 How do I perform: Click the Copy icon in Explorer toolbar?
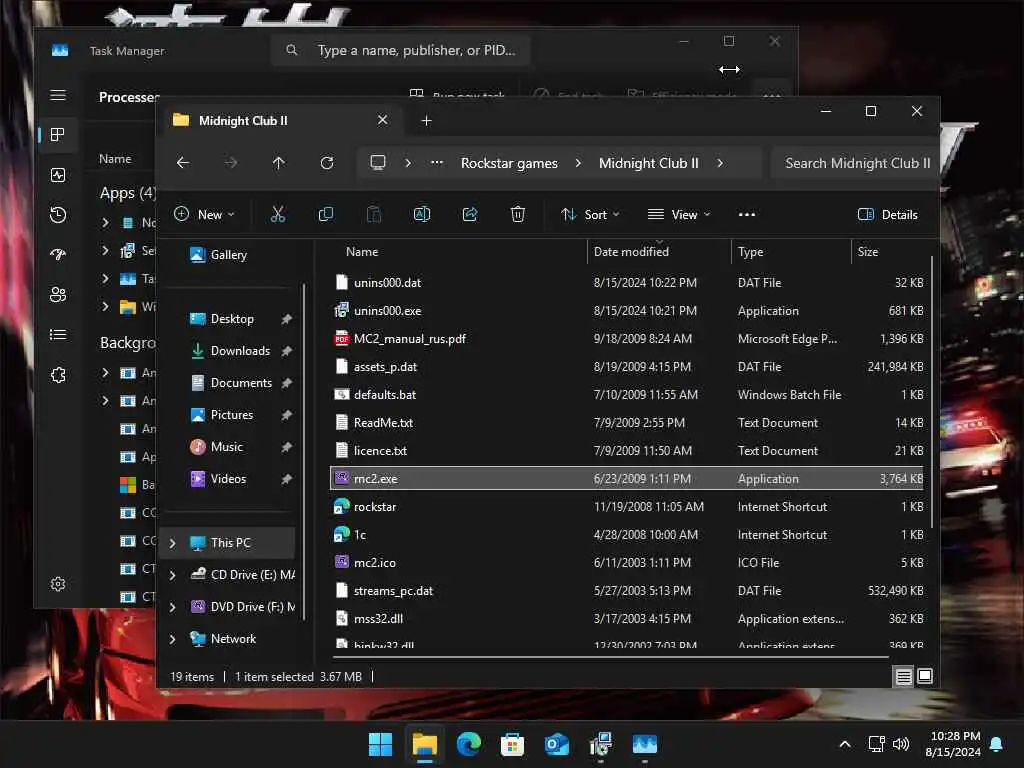[x=325, y=214]
